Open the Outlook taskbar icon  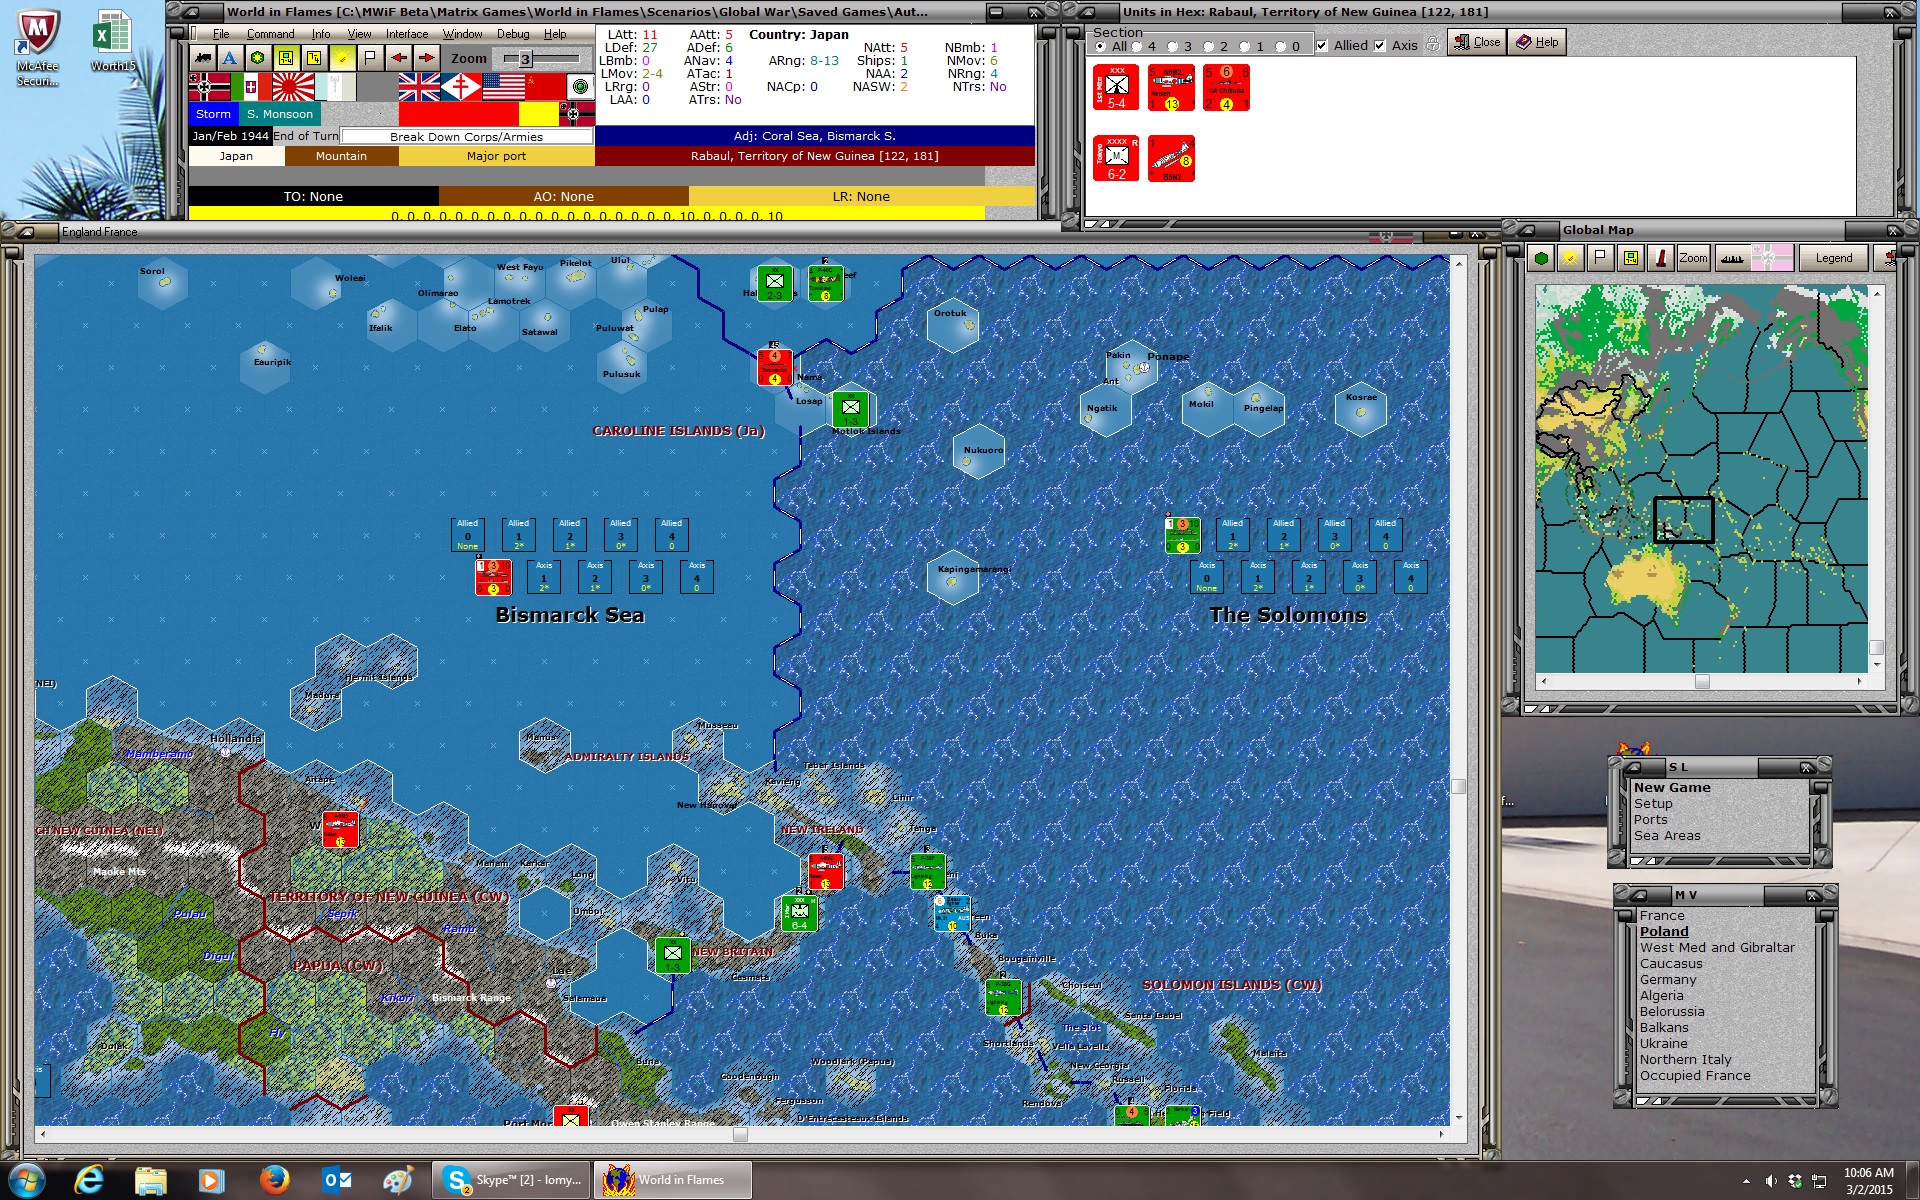[336, 1180]
